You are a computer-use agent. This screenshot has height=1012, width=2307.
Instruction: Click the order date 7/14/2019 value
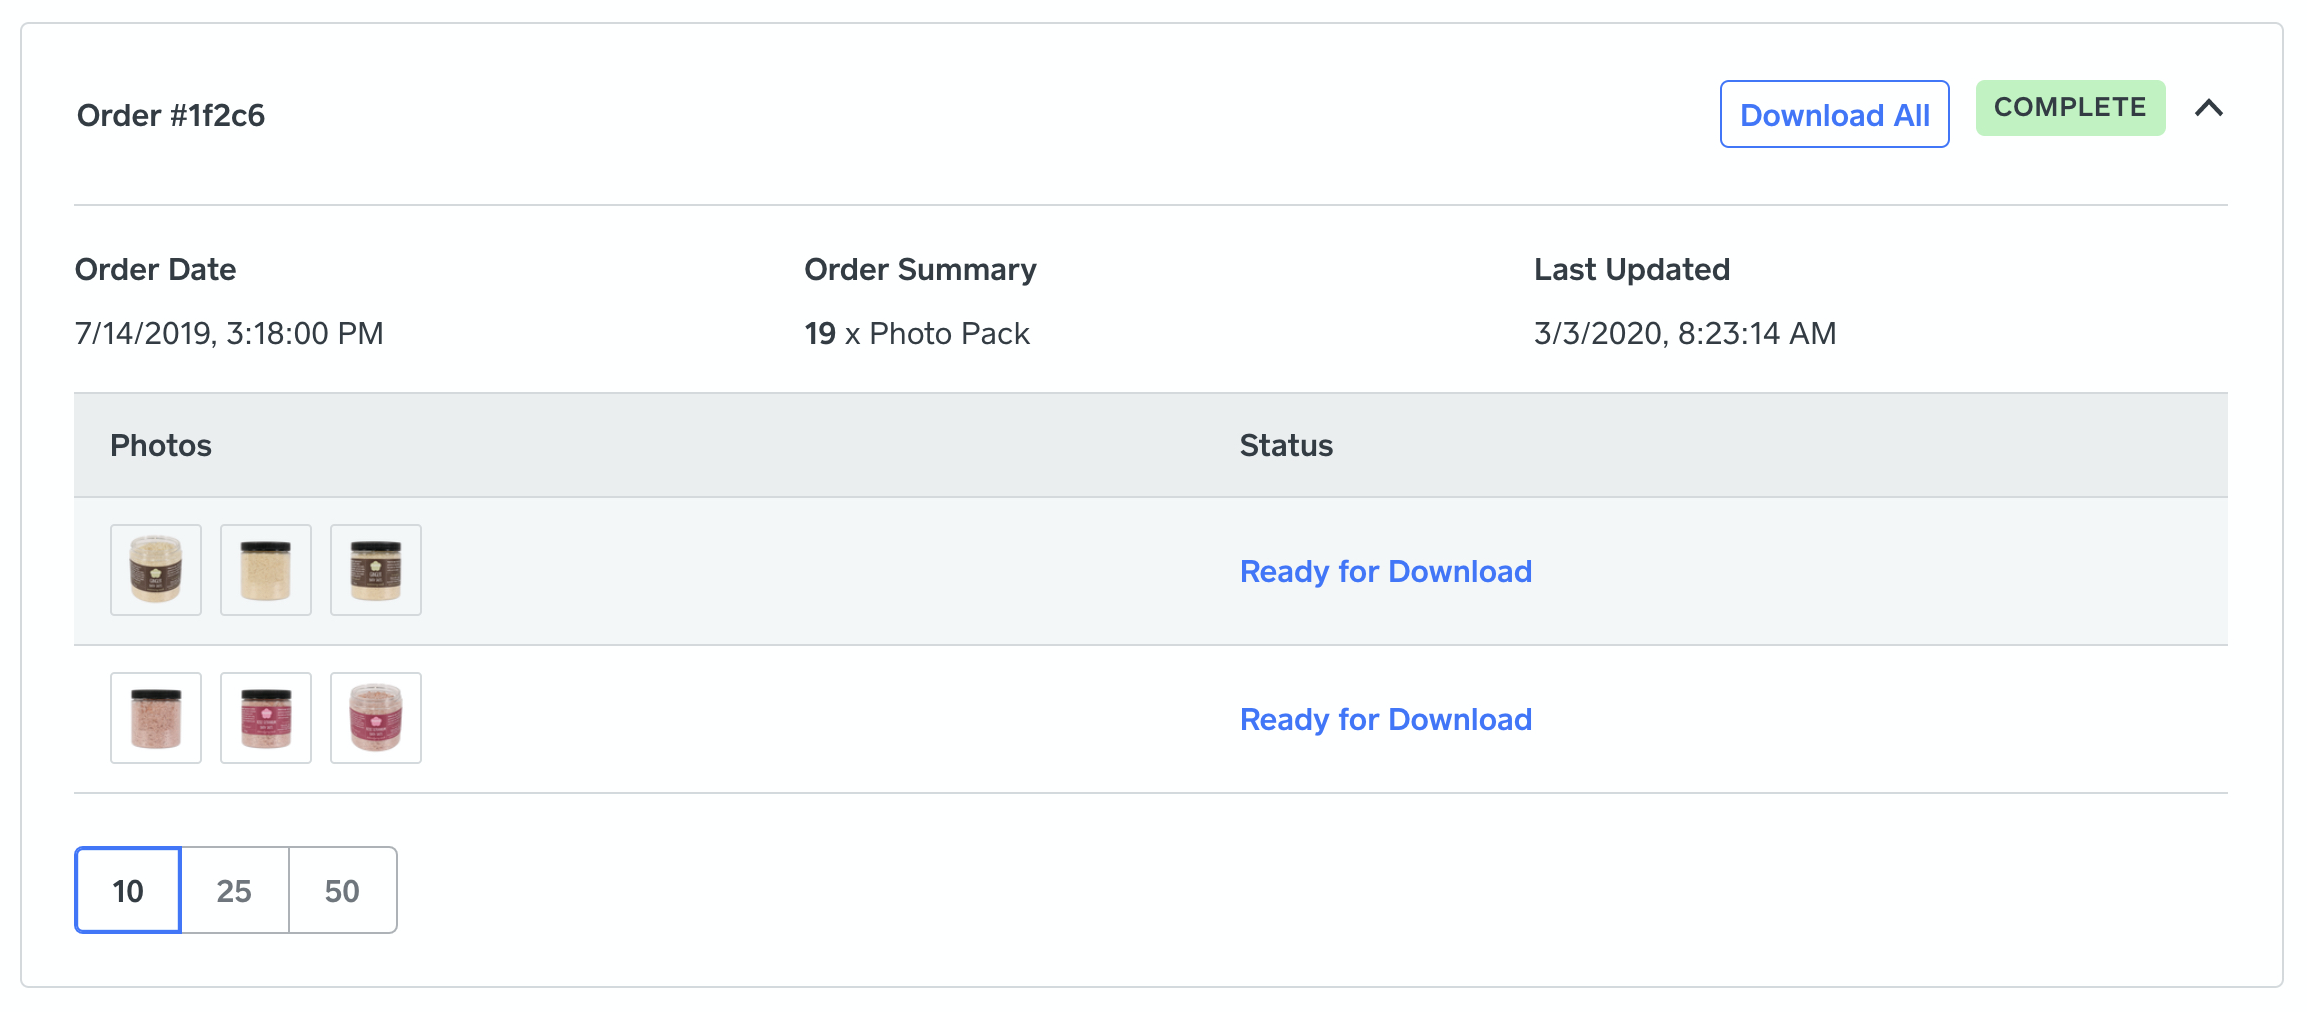pyautogui.click(x=229, y=333)
